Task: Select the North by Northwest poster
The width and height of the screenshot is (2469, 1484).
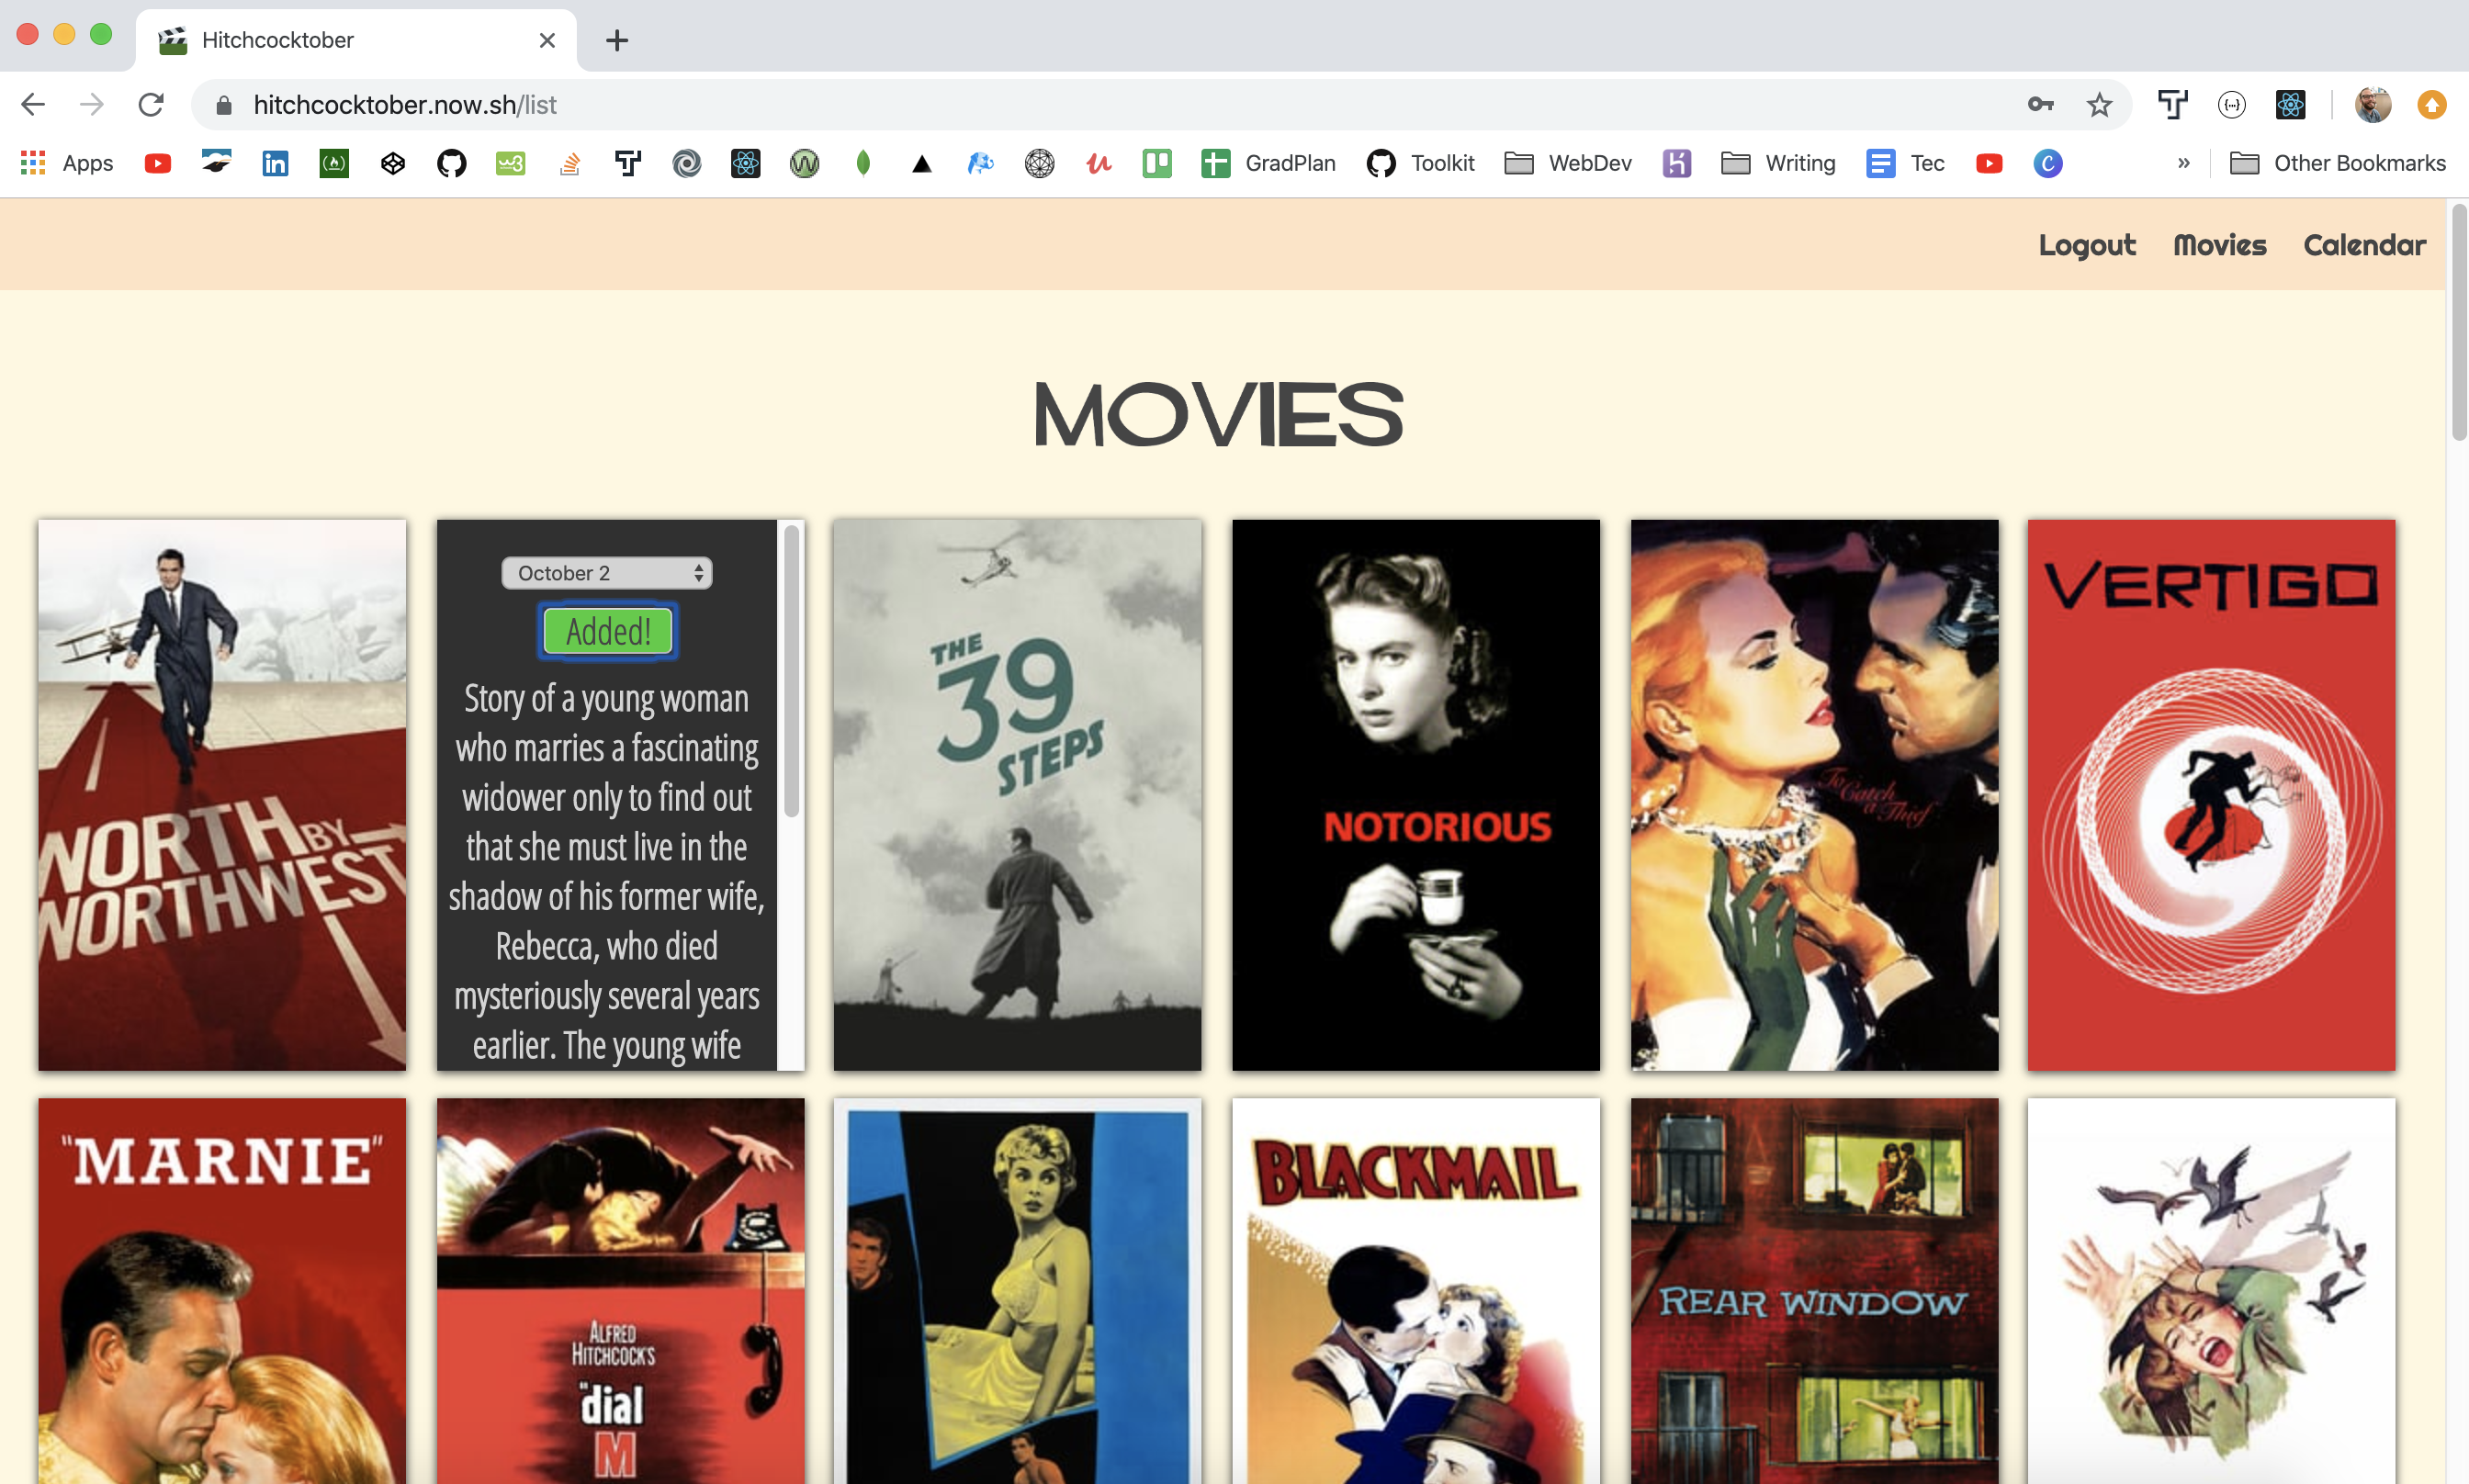Action: [x=222, y=795]
